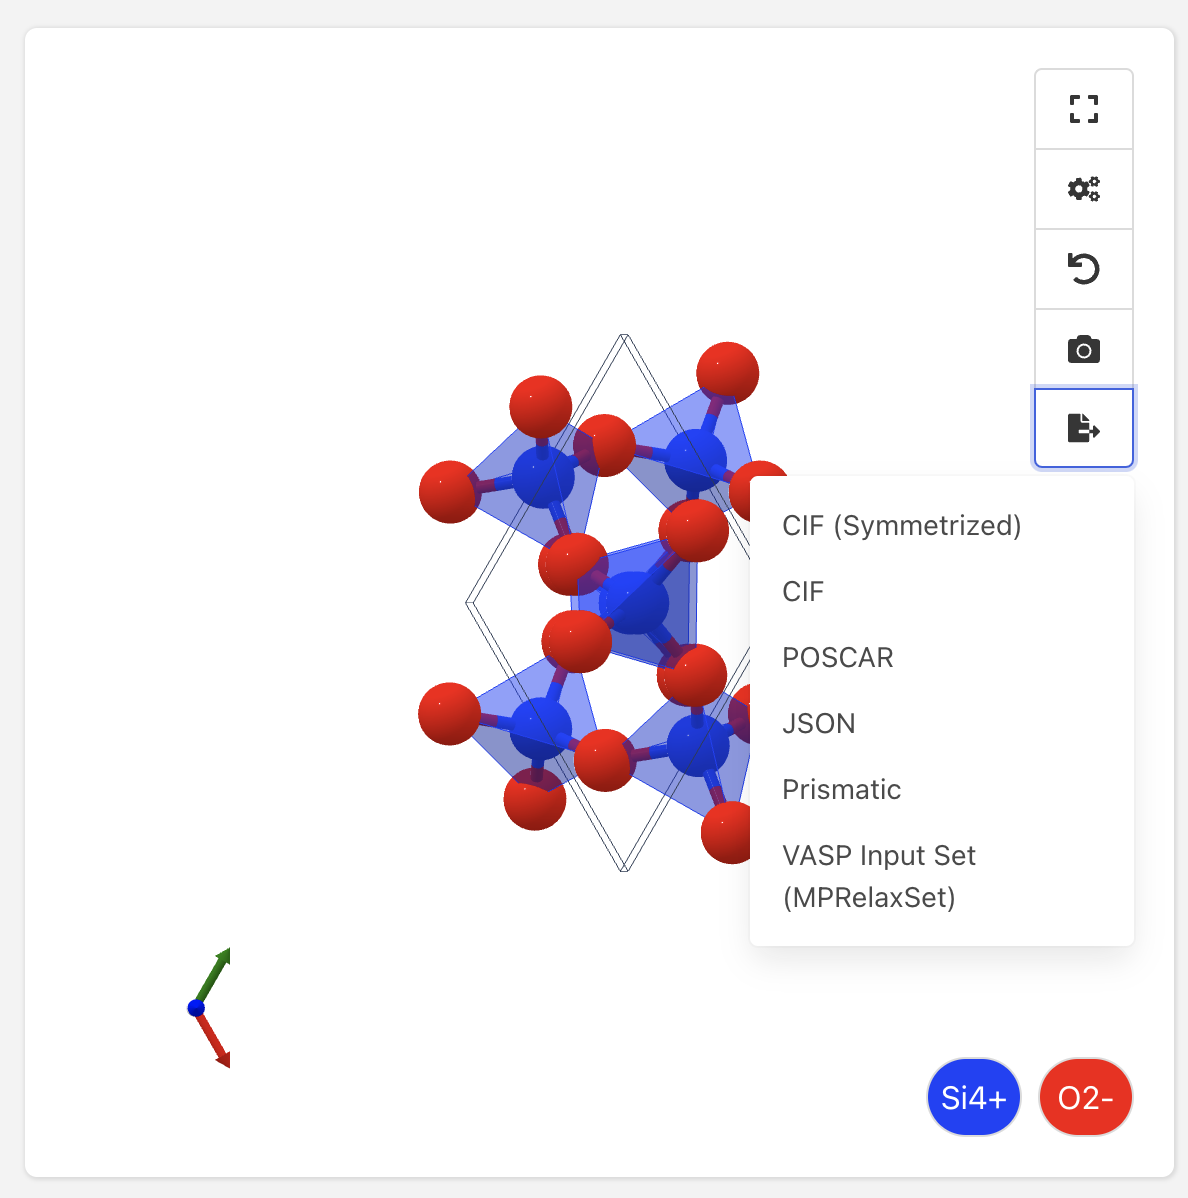The height and width of the screenshot is (1198, 1188).
Task: Click the fullscreen expand icon
Action: [x=1083, y=108]
